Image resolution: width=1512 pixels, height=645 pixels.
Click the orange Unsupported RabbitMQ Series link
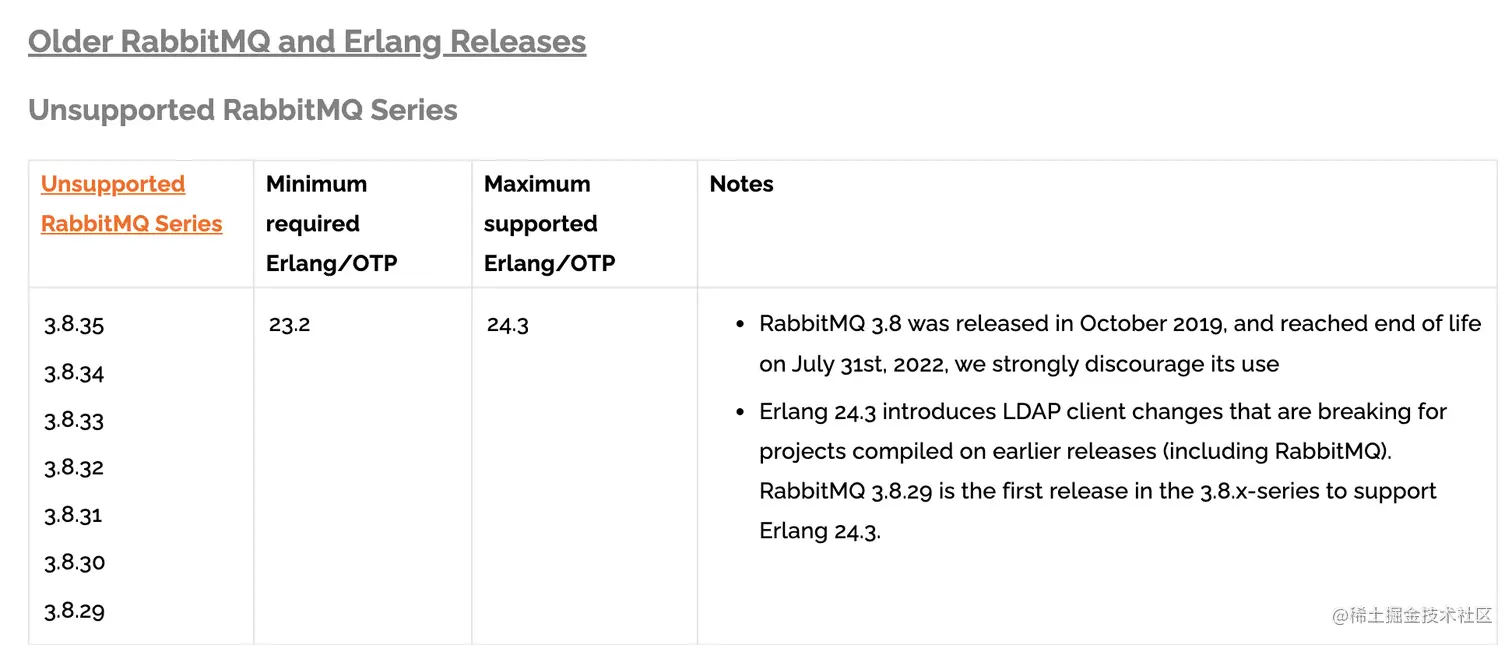131,204
